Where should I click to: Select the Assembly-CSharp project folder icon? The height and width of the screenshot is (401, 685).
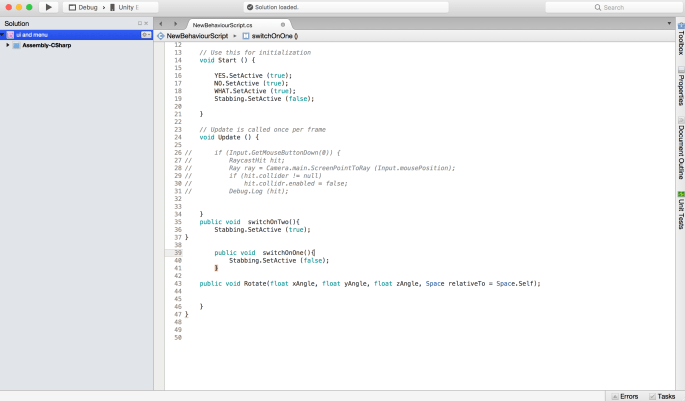17,45
